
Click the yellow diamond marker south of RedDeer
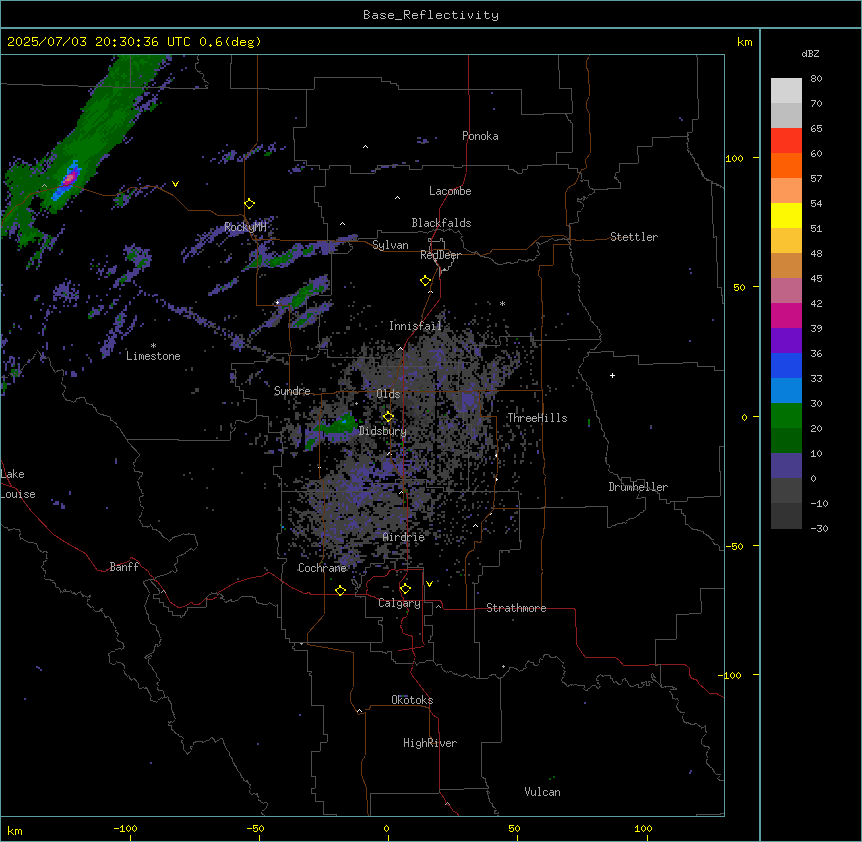[x=426, y=281]
